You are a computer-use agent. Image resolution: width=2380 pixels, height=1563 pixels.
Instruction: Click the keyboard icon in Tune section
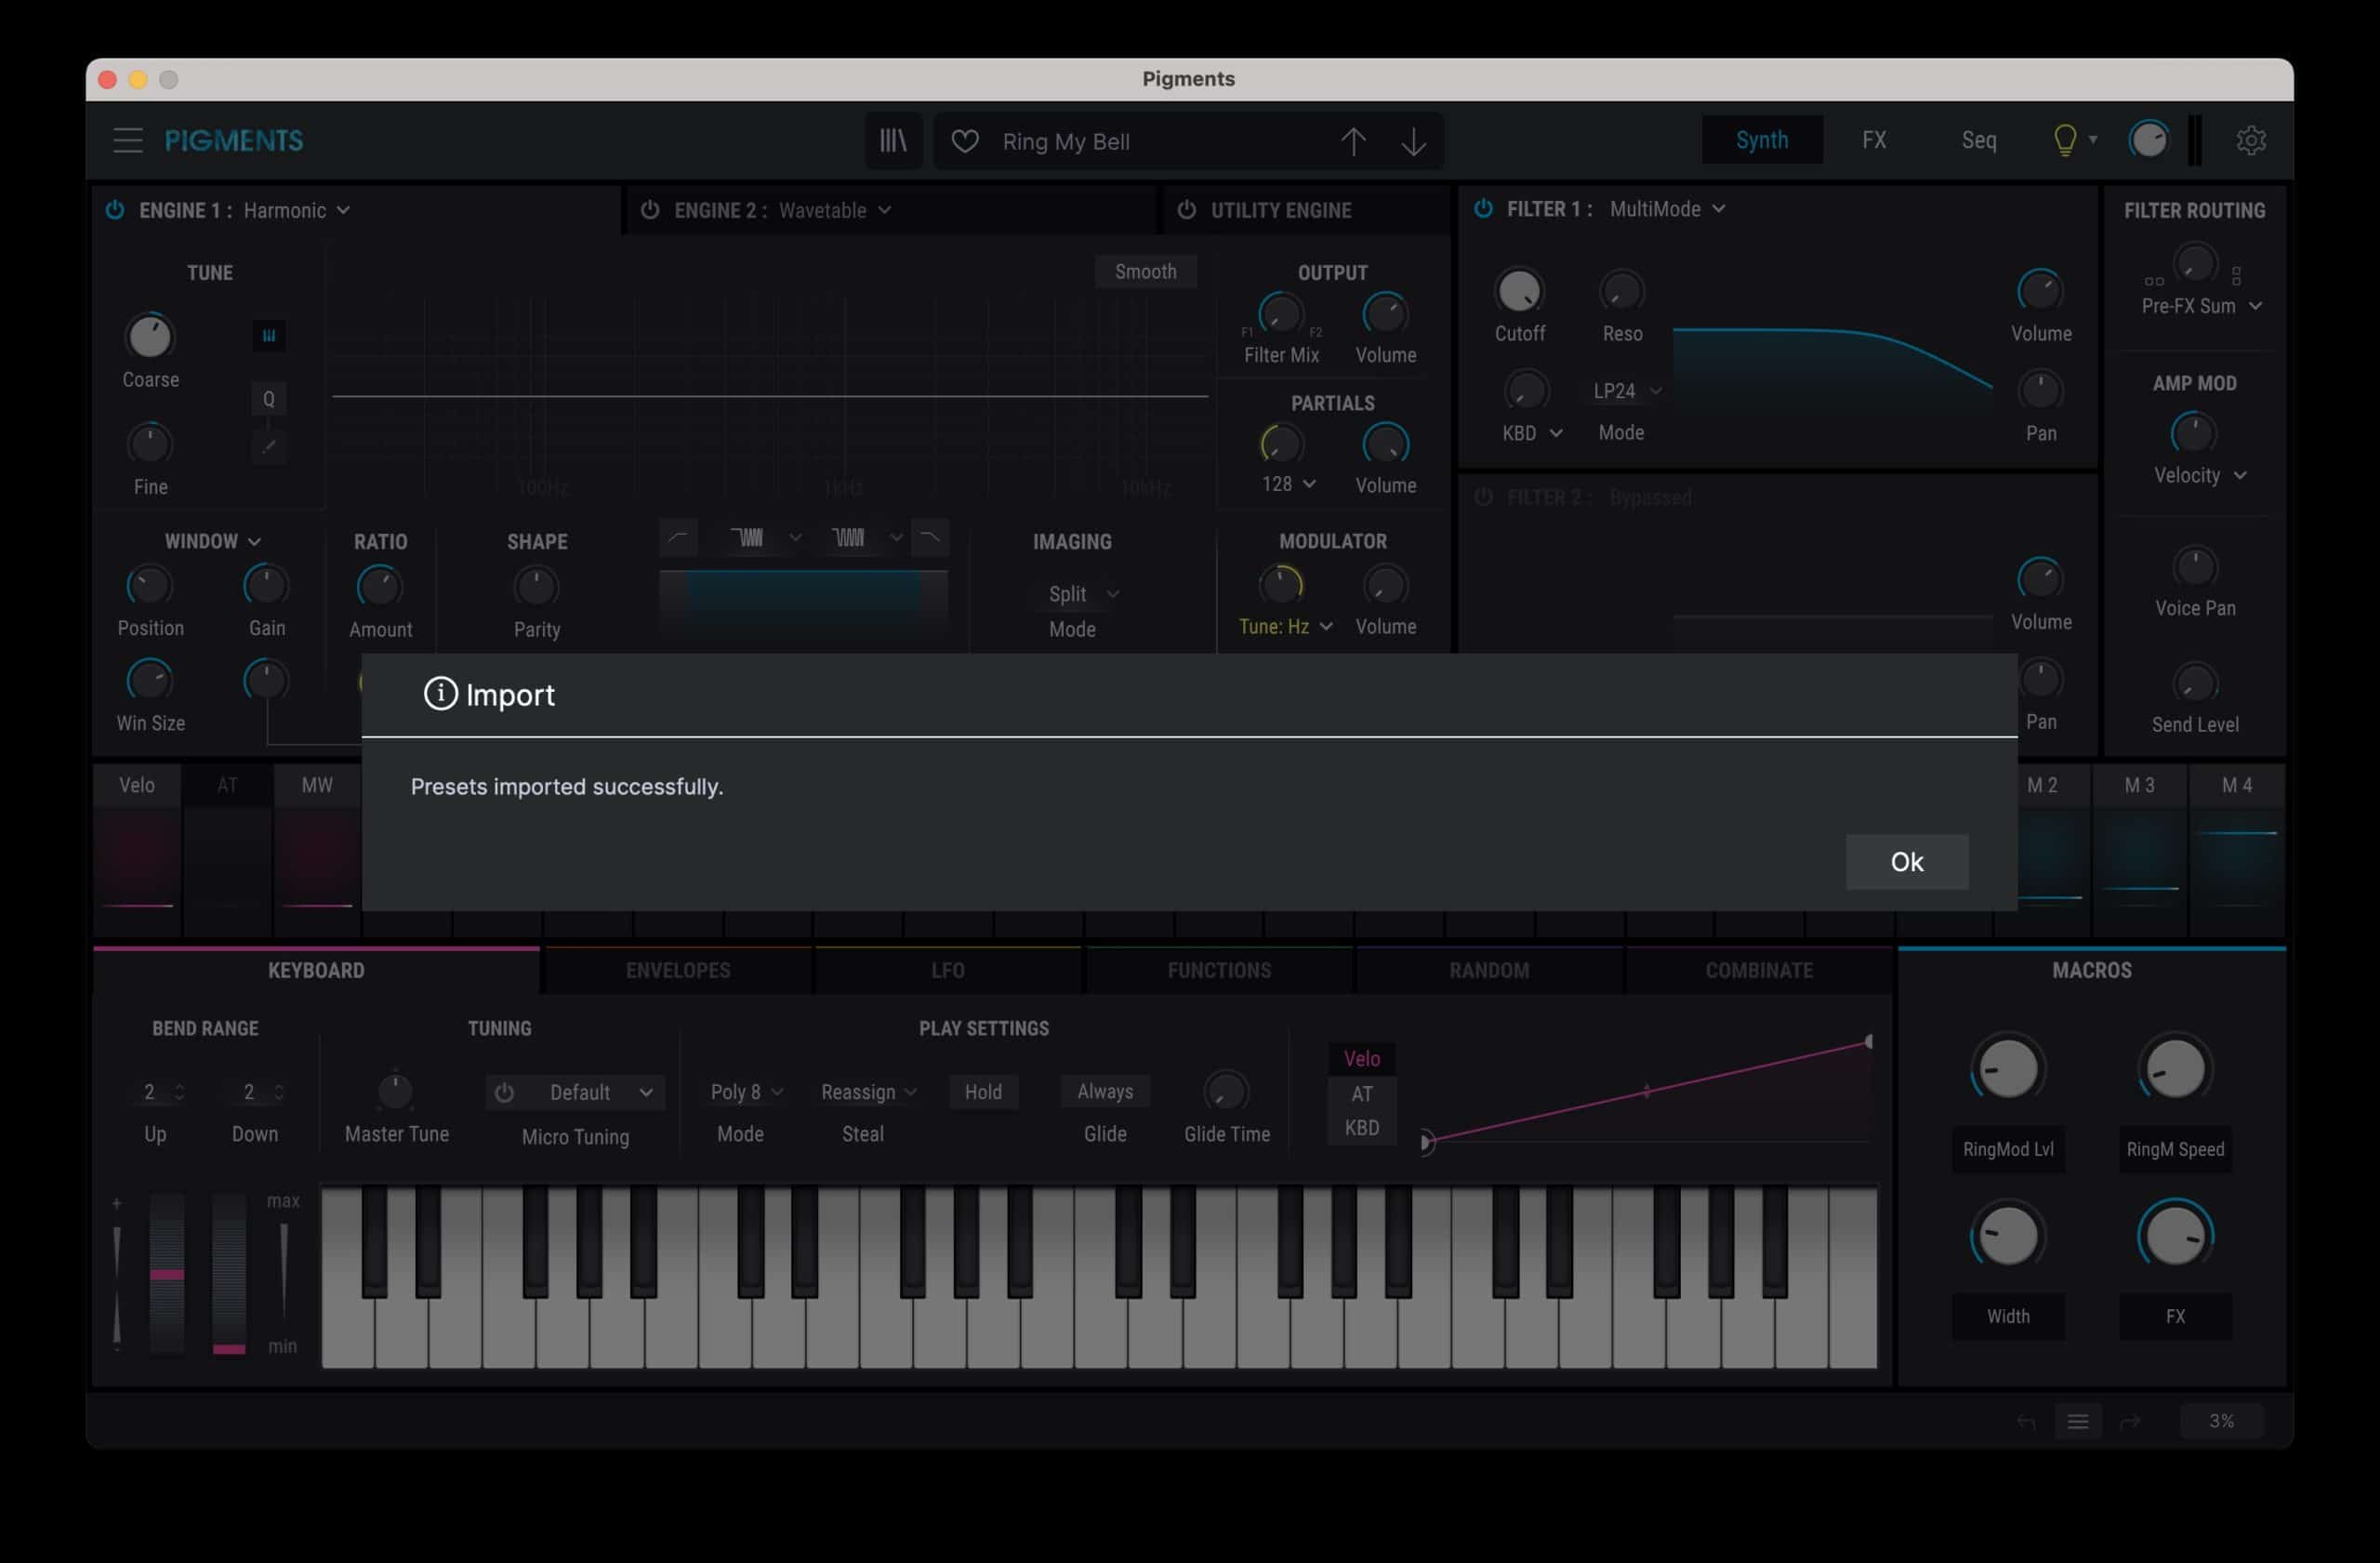pyautogui.click(x=268, y=336)
